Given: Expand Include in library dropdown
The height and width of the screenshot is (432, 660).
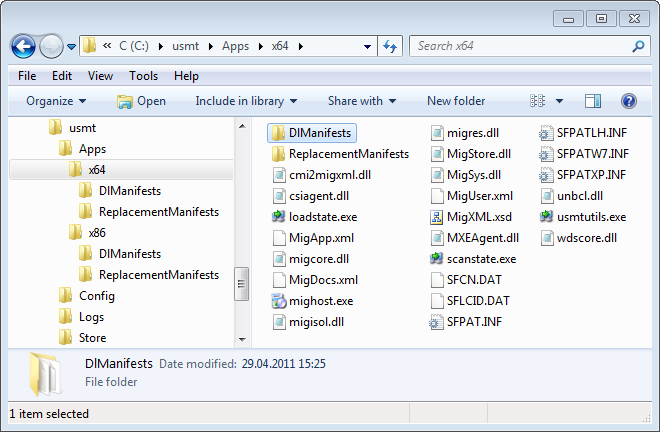Looking at the screenshot, I should (x=246, y=101).
